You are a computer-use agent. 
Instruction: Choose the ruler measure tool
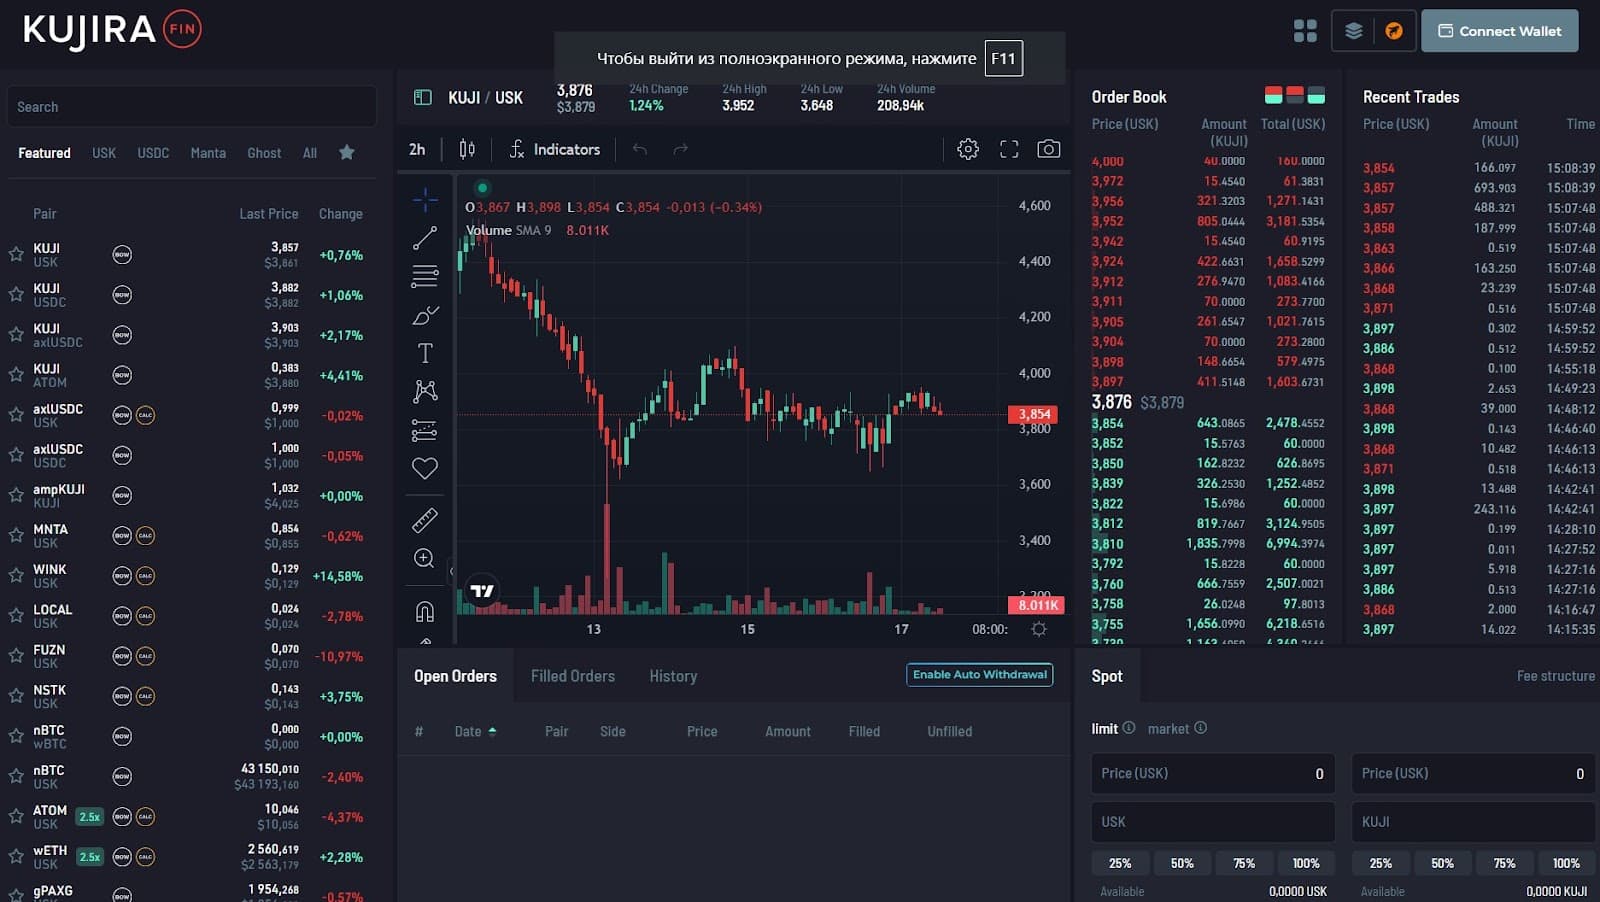(425, 520)
